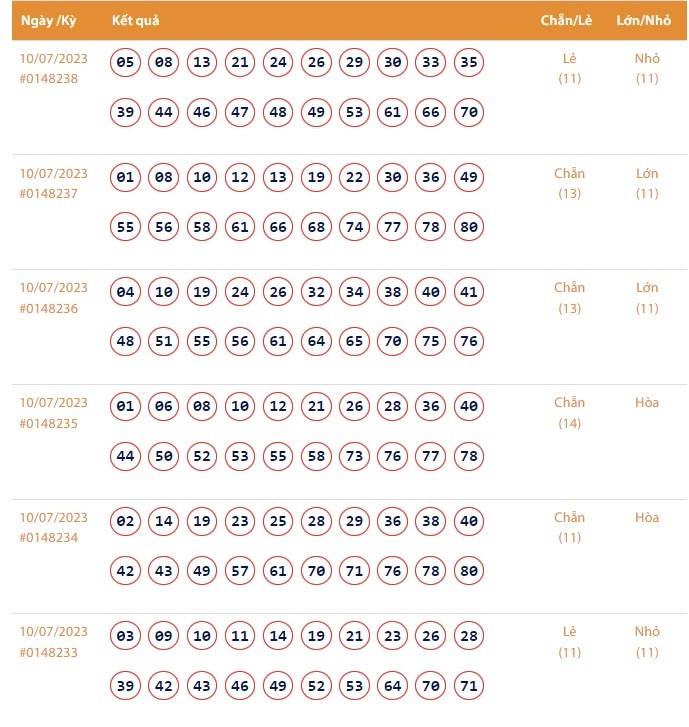The height and width of the screenshot is (727, 689).
Task: Click ball 02 in draw #0148234
Action: click(125, 521)
